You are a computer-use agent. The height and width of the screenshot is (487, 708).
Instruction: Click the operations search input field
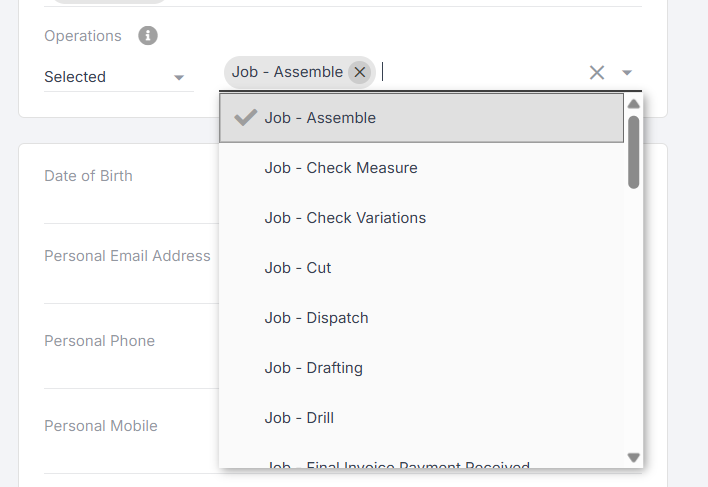click(480, 72)
